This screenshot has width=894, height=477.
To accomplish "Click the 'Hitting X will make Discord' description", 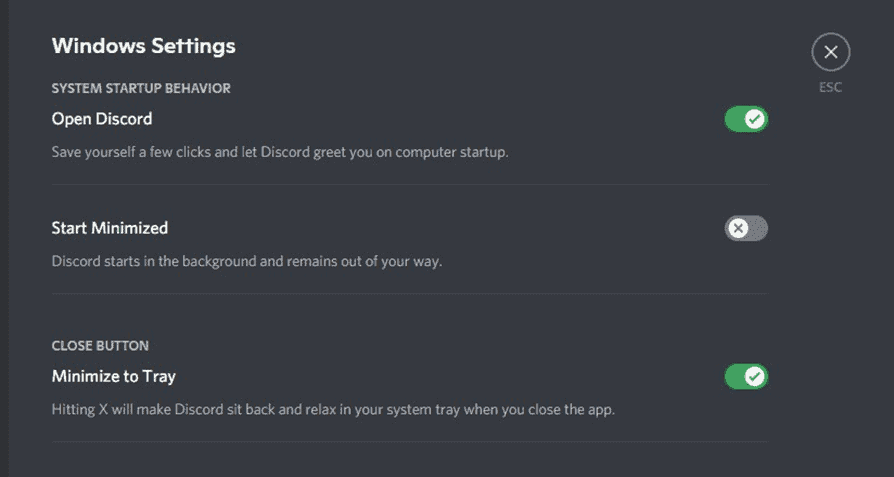I will point(334,410).
